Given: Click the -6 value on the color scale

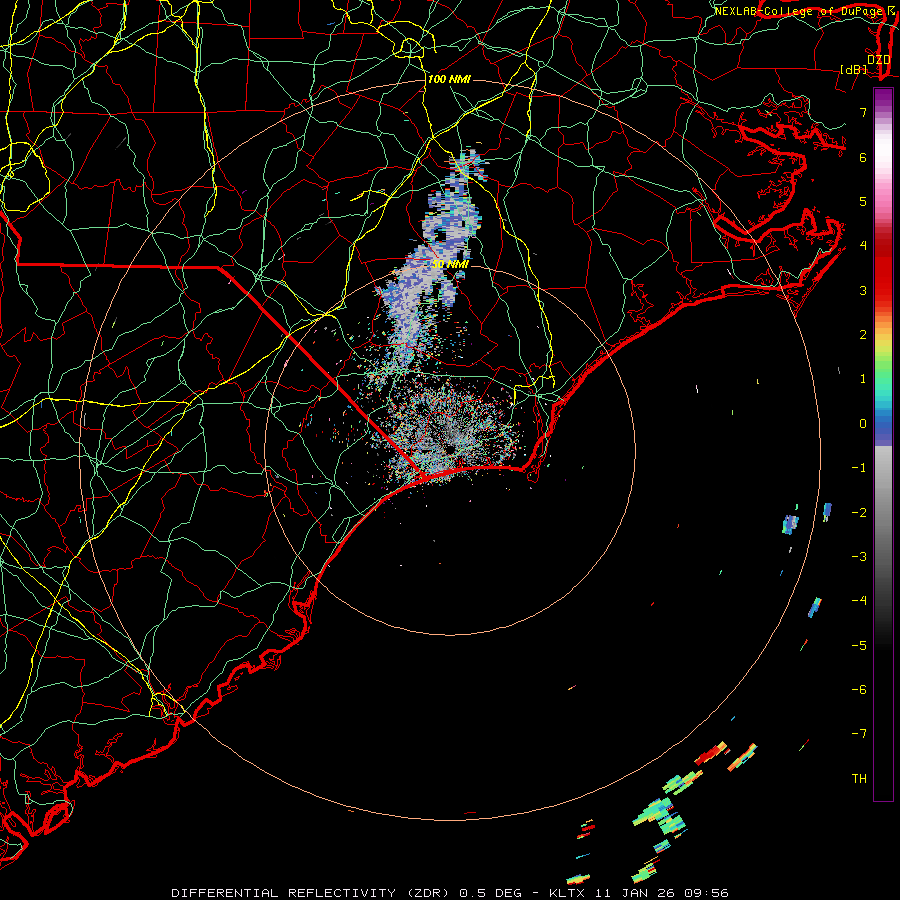Looking at the screenshot, I should point(859,690).
